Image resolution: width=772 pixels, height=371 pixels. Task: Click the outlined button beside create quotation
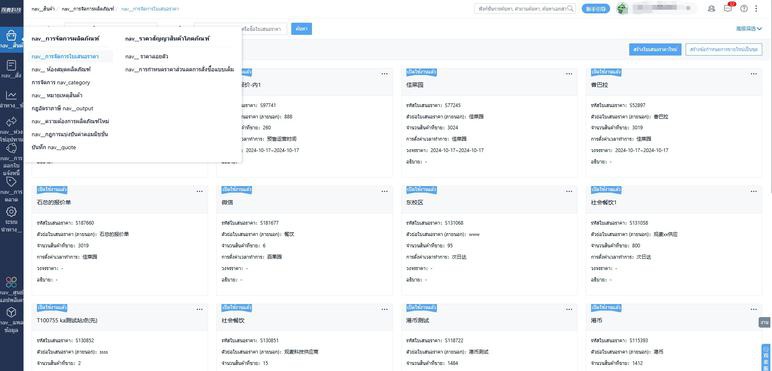tap(724, 49)
